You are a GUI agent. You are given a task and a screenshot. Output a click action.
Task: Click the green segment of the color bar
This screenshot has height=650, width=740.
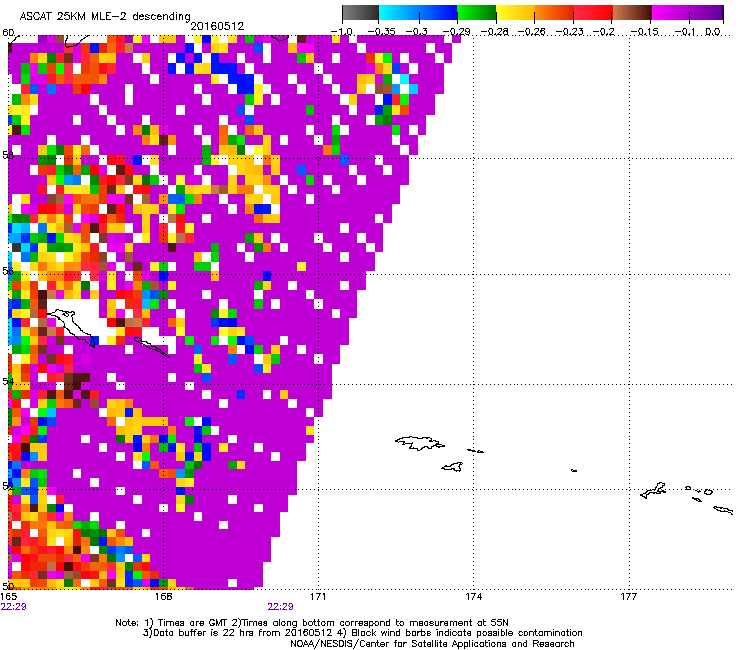[x=476, y=13]
